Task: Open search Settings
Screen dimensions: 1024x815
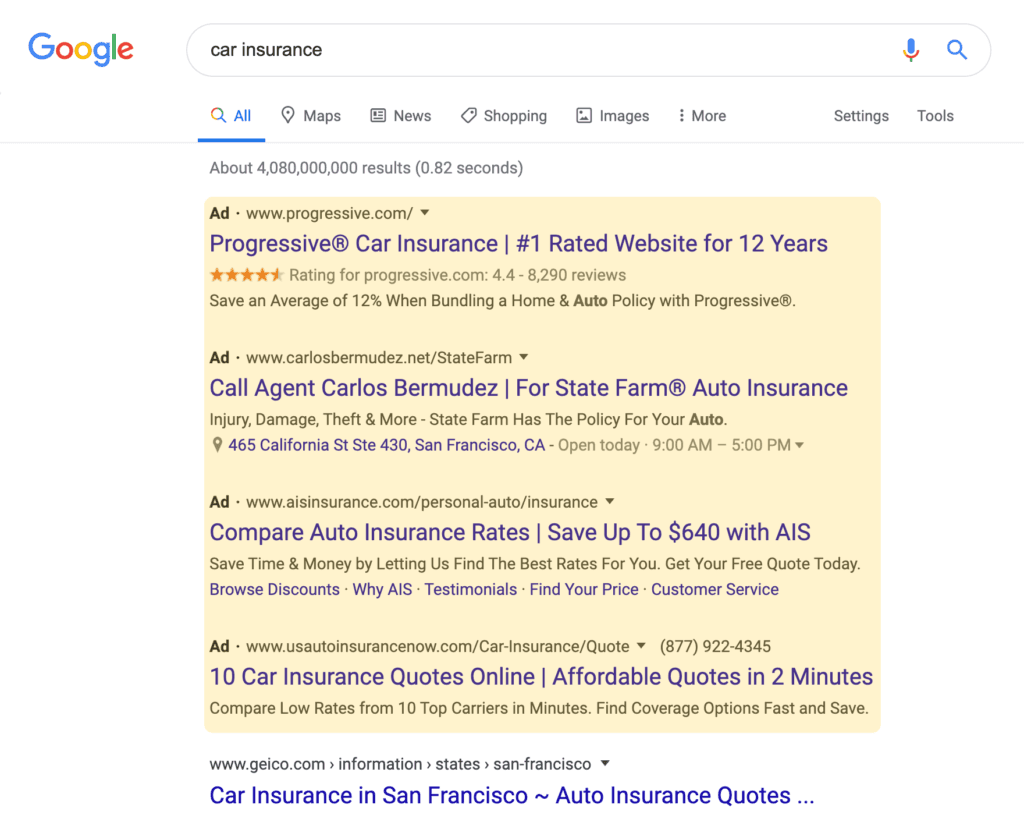Action: [861, 116]
